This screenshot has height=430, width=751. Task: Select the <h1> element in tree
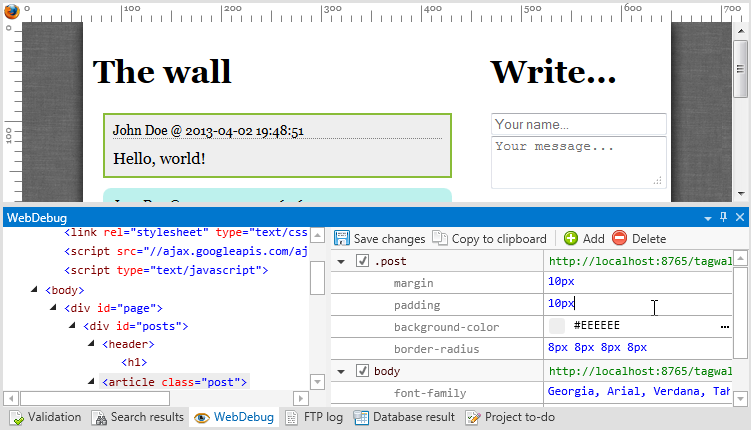point(134,362)
